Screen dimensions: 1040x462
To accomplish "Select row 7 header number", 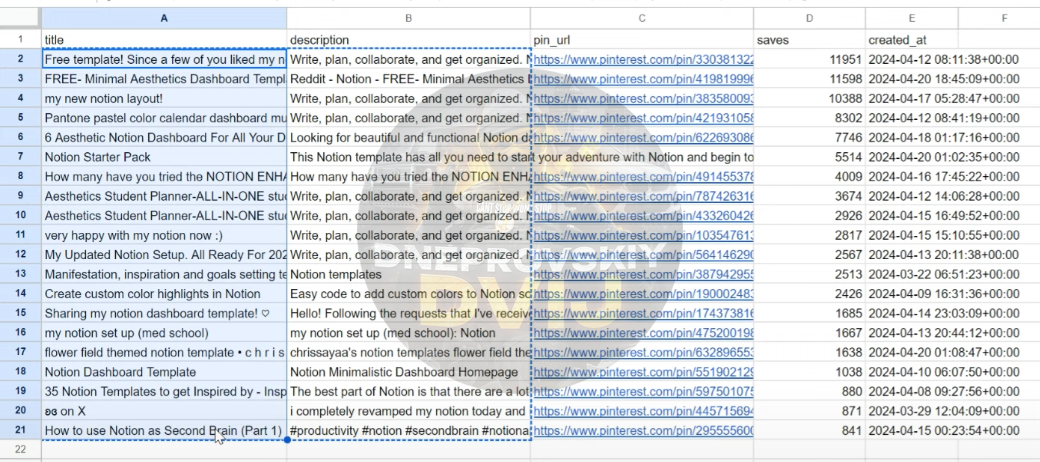I will (x=21, y=157).
